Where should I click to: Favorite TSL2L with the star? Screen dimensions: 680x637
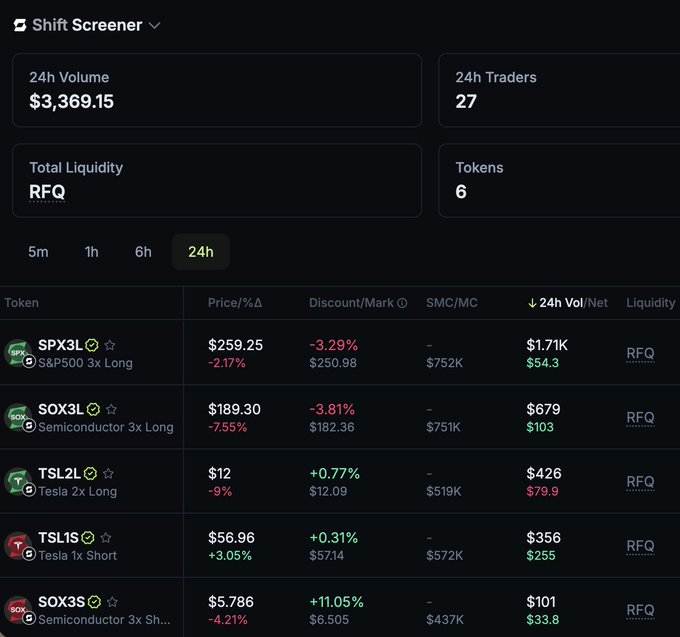[x=108, y=474]
